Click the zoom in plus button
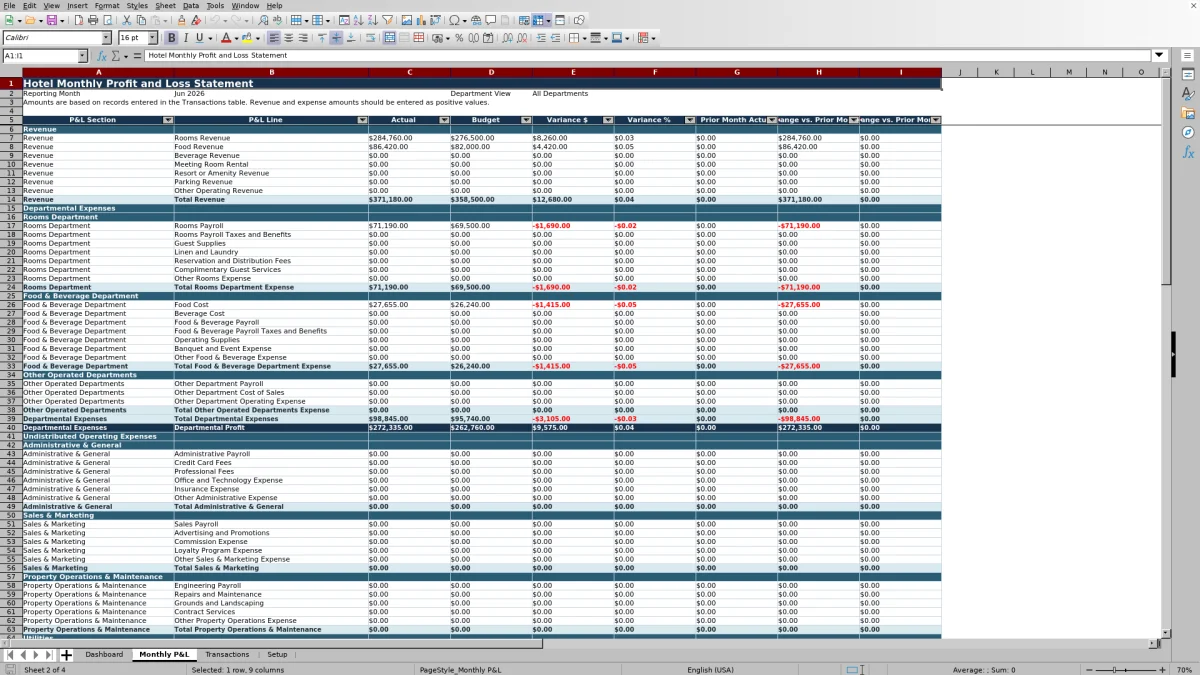The image size is (1200, 675). pos(1162,670)
